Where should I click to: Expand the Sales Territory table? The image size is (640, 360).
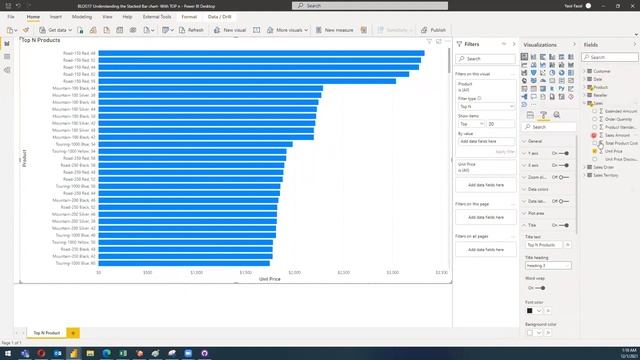coord(584,175)
